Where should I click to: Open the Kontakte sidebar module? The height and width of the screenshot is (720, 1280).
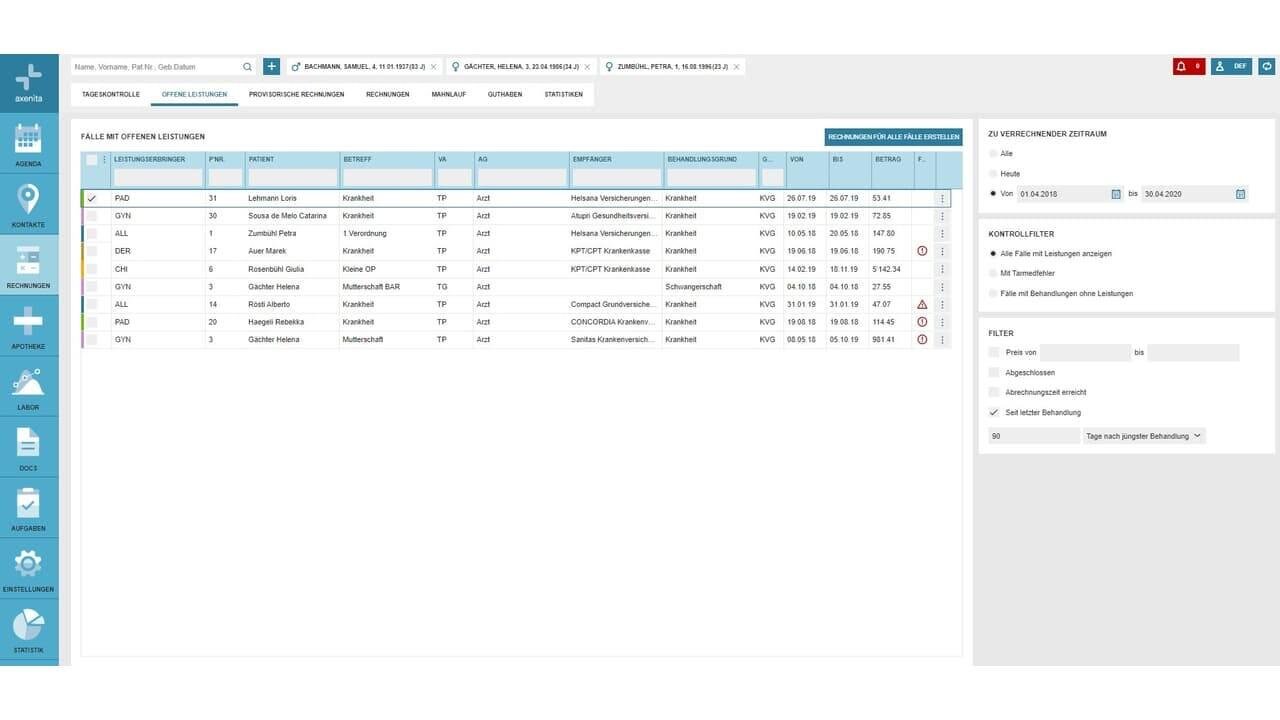(x=28, y=204)
